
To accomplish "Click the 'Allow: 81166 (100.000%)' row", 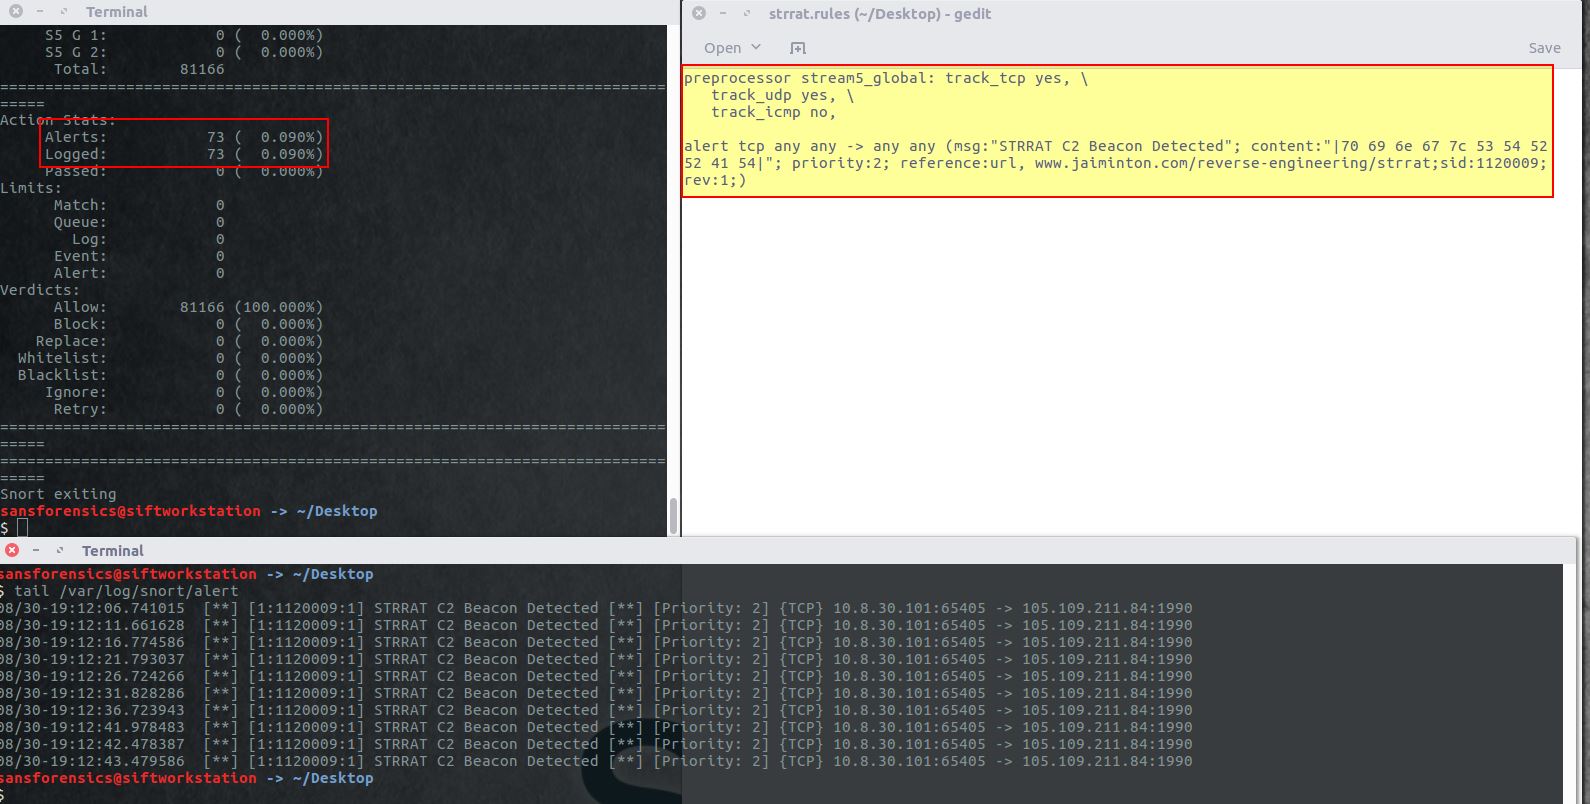I will tap(188, 307).
